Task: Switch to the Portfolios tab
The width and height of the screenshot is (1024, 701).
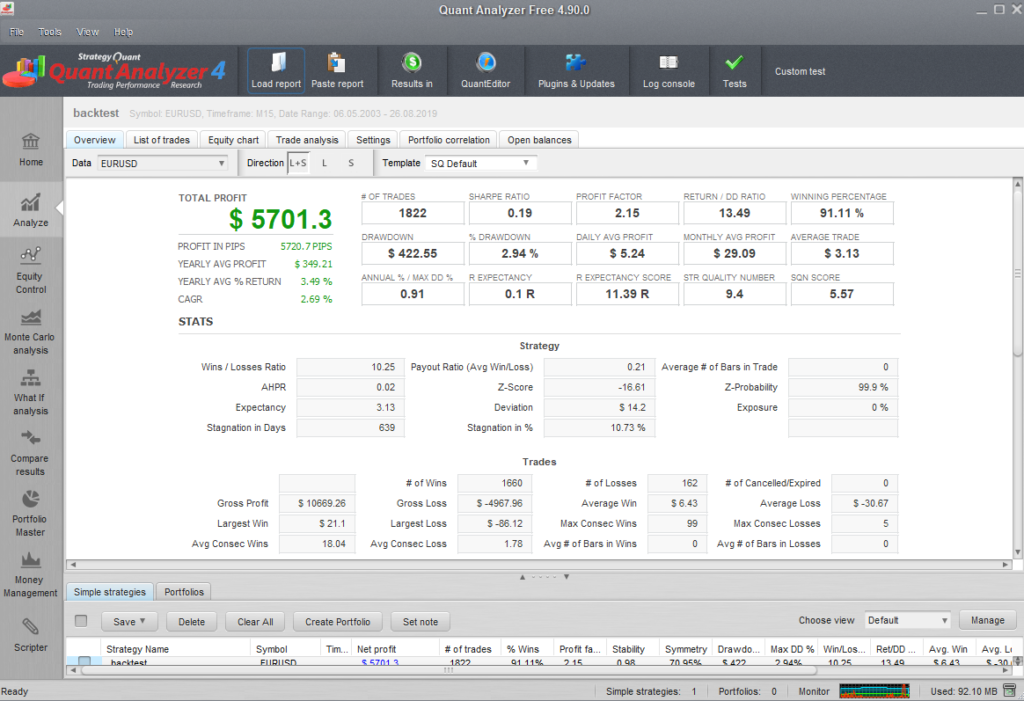Action: point(184,592)
